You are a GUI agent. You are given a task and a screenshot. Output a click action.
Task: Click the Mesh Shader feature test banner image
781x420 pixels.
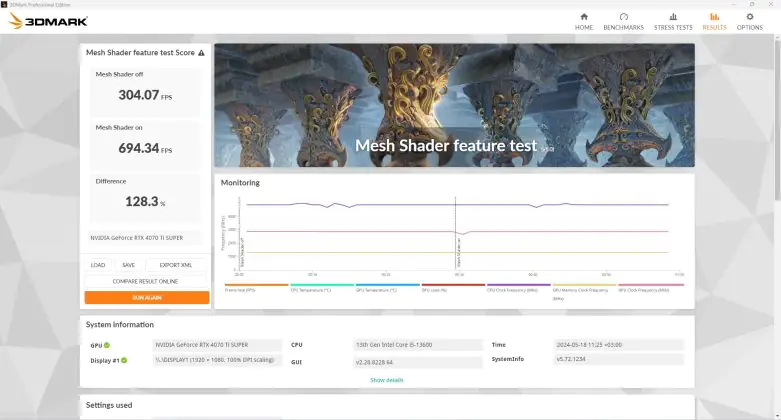pos(454,105)
